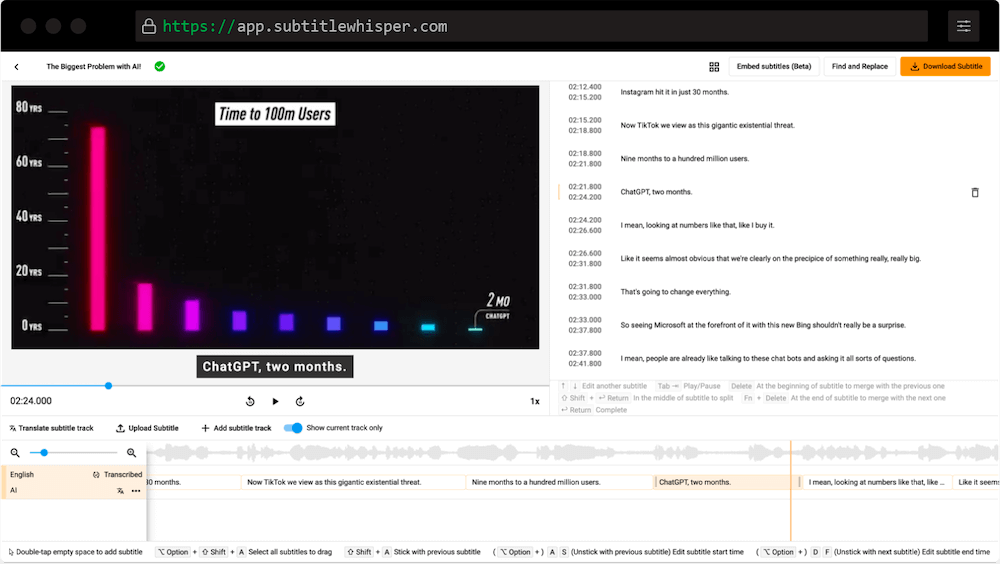This screenshot has height=564, width=1000.
Task: Select subtitle 'That's going to change everything.'
Action: pyautogui.click(x=675, y=292)
